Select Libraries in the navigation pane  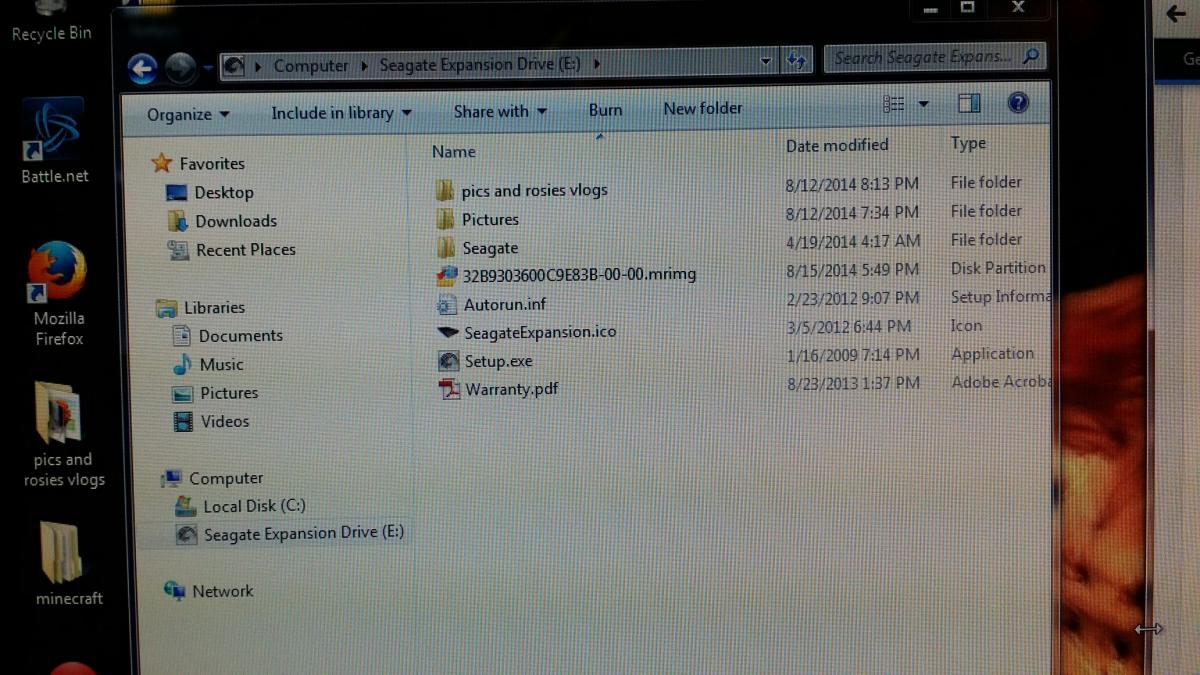[x=214, y=308]
